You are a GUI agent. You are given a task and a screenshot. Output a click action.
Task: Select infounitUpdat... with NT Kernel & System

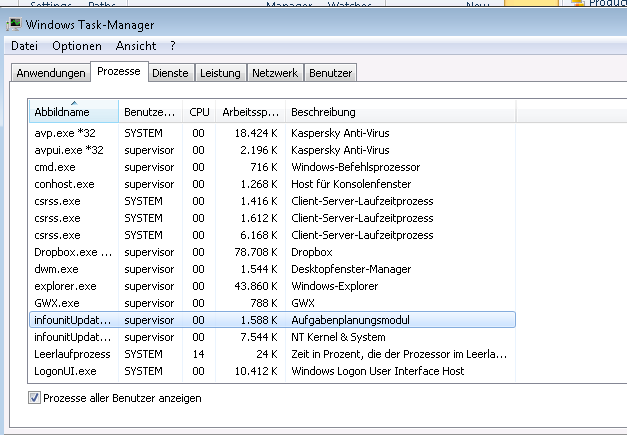[272, 337]
